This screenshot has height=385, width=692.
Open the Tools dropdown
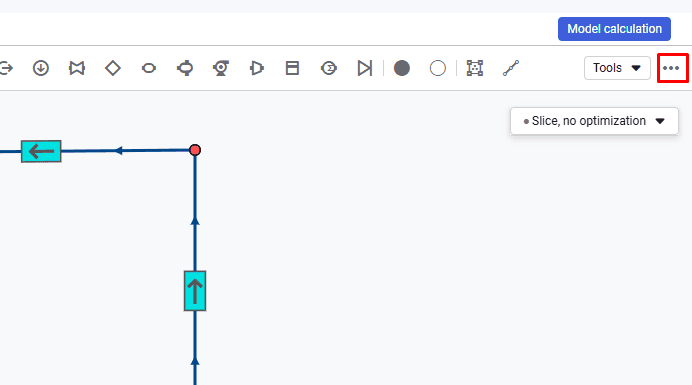(x=617, y=68)
